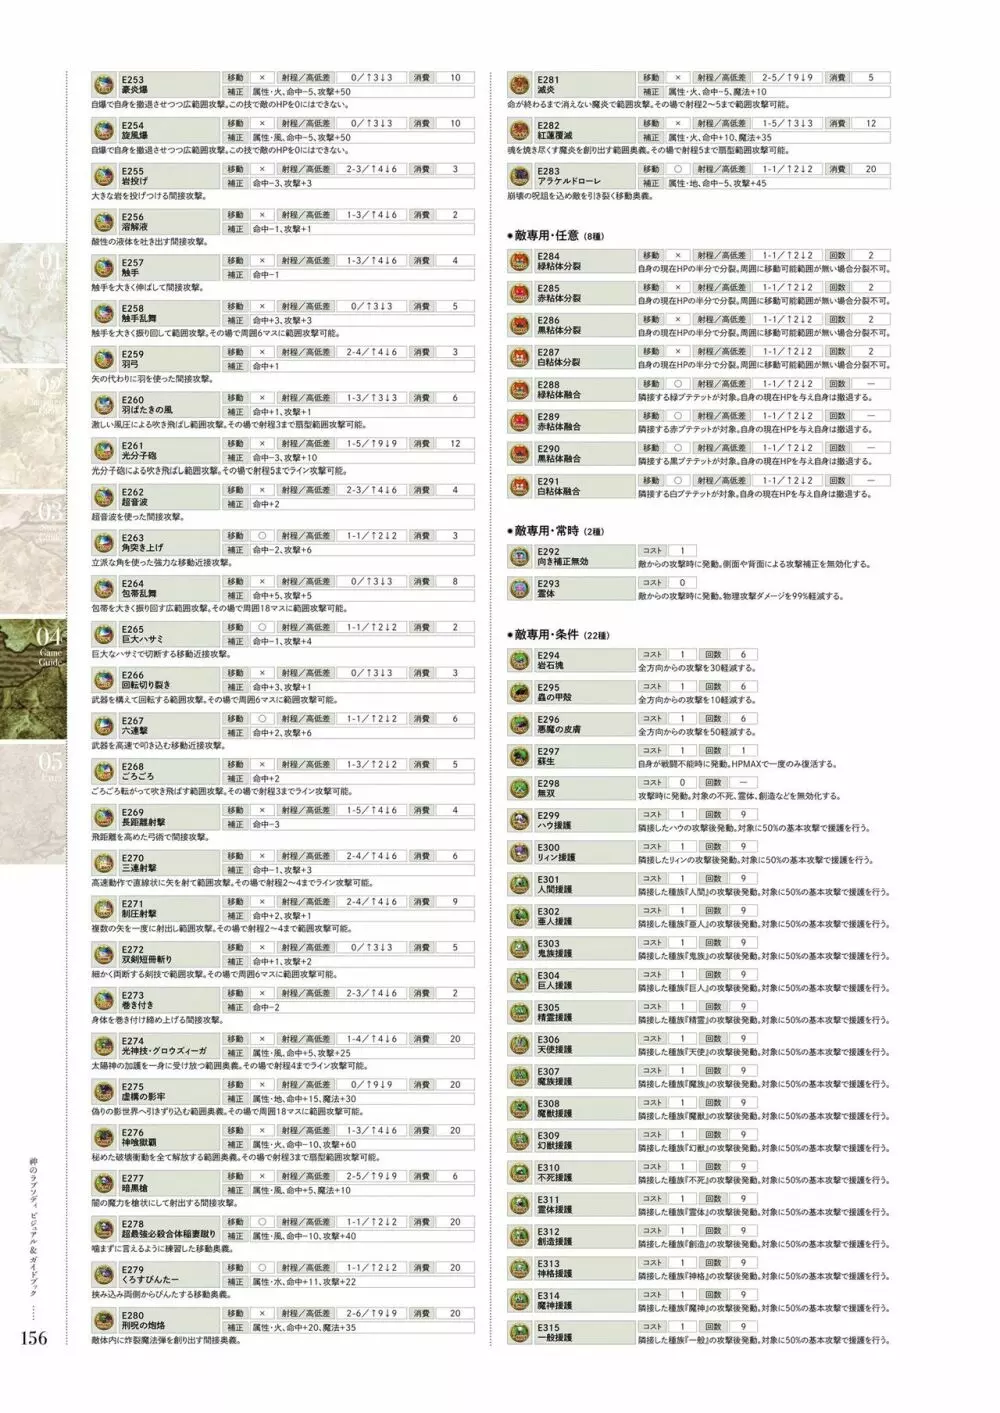Select the E284 緑粘体分裂 skill icon
The image size is (1000, 1413).
[519, 262]
